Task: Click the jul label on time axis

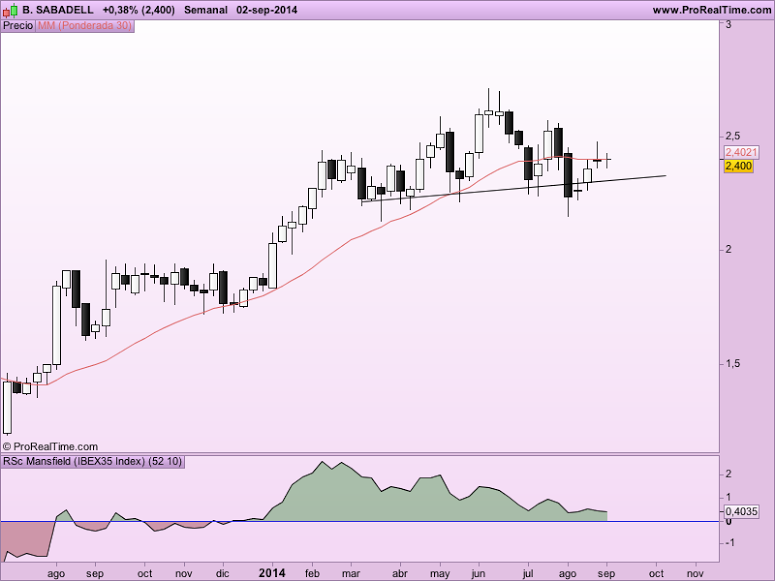Action: (x=528, y=573)
